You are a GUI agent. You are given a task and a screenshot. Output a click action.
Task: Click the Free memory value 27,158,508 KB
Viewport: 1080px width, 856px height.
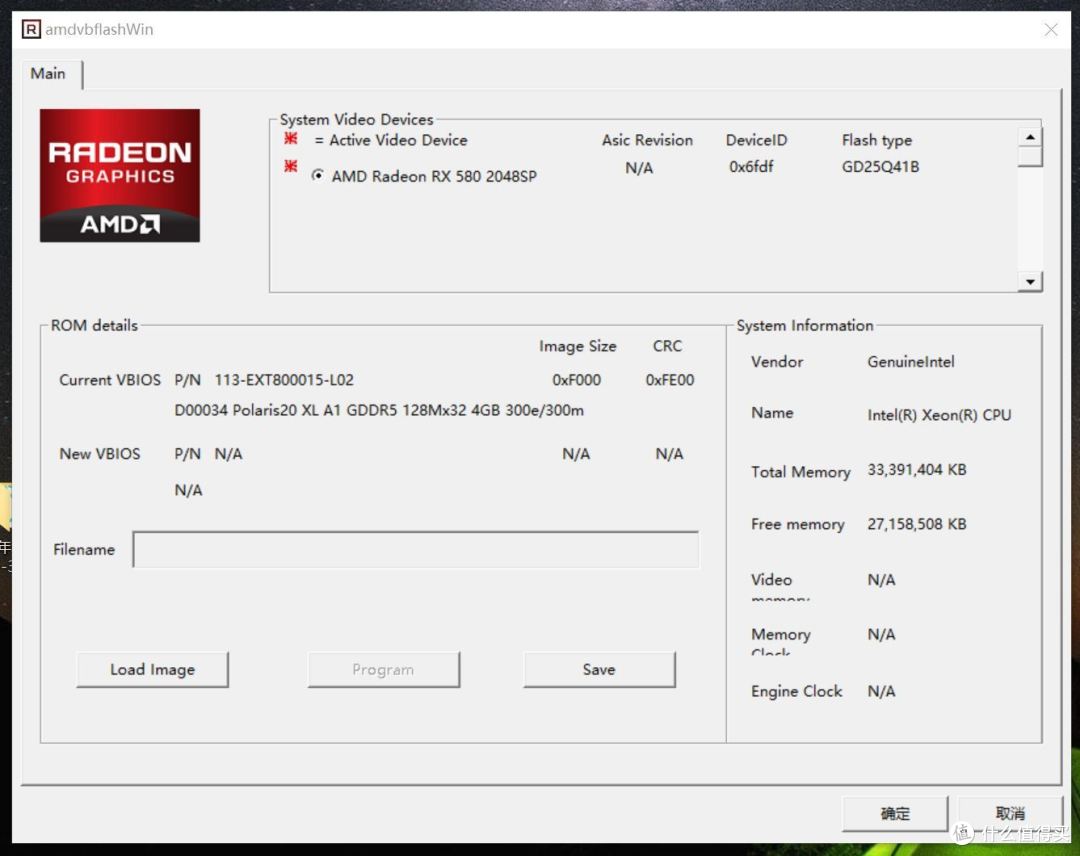point(917,524)
